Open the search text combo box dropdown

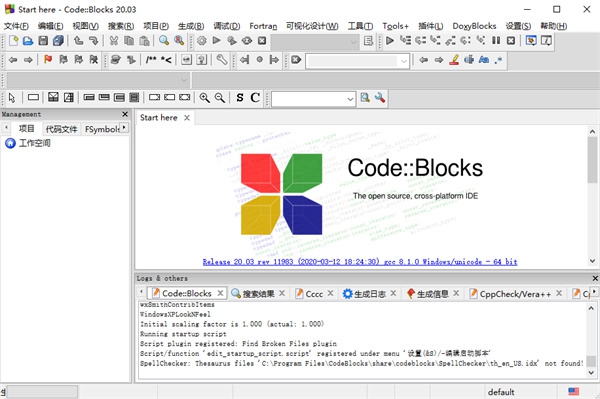404,61
